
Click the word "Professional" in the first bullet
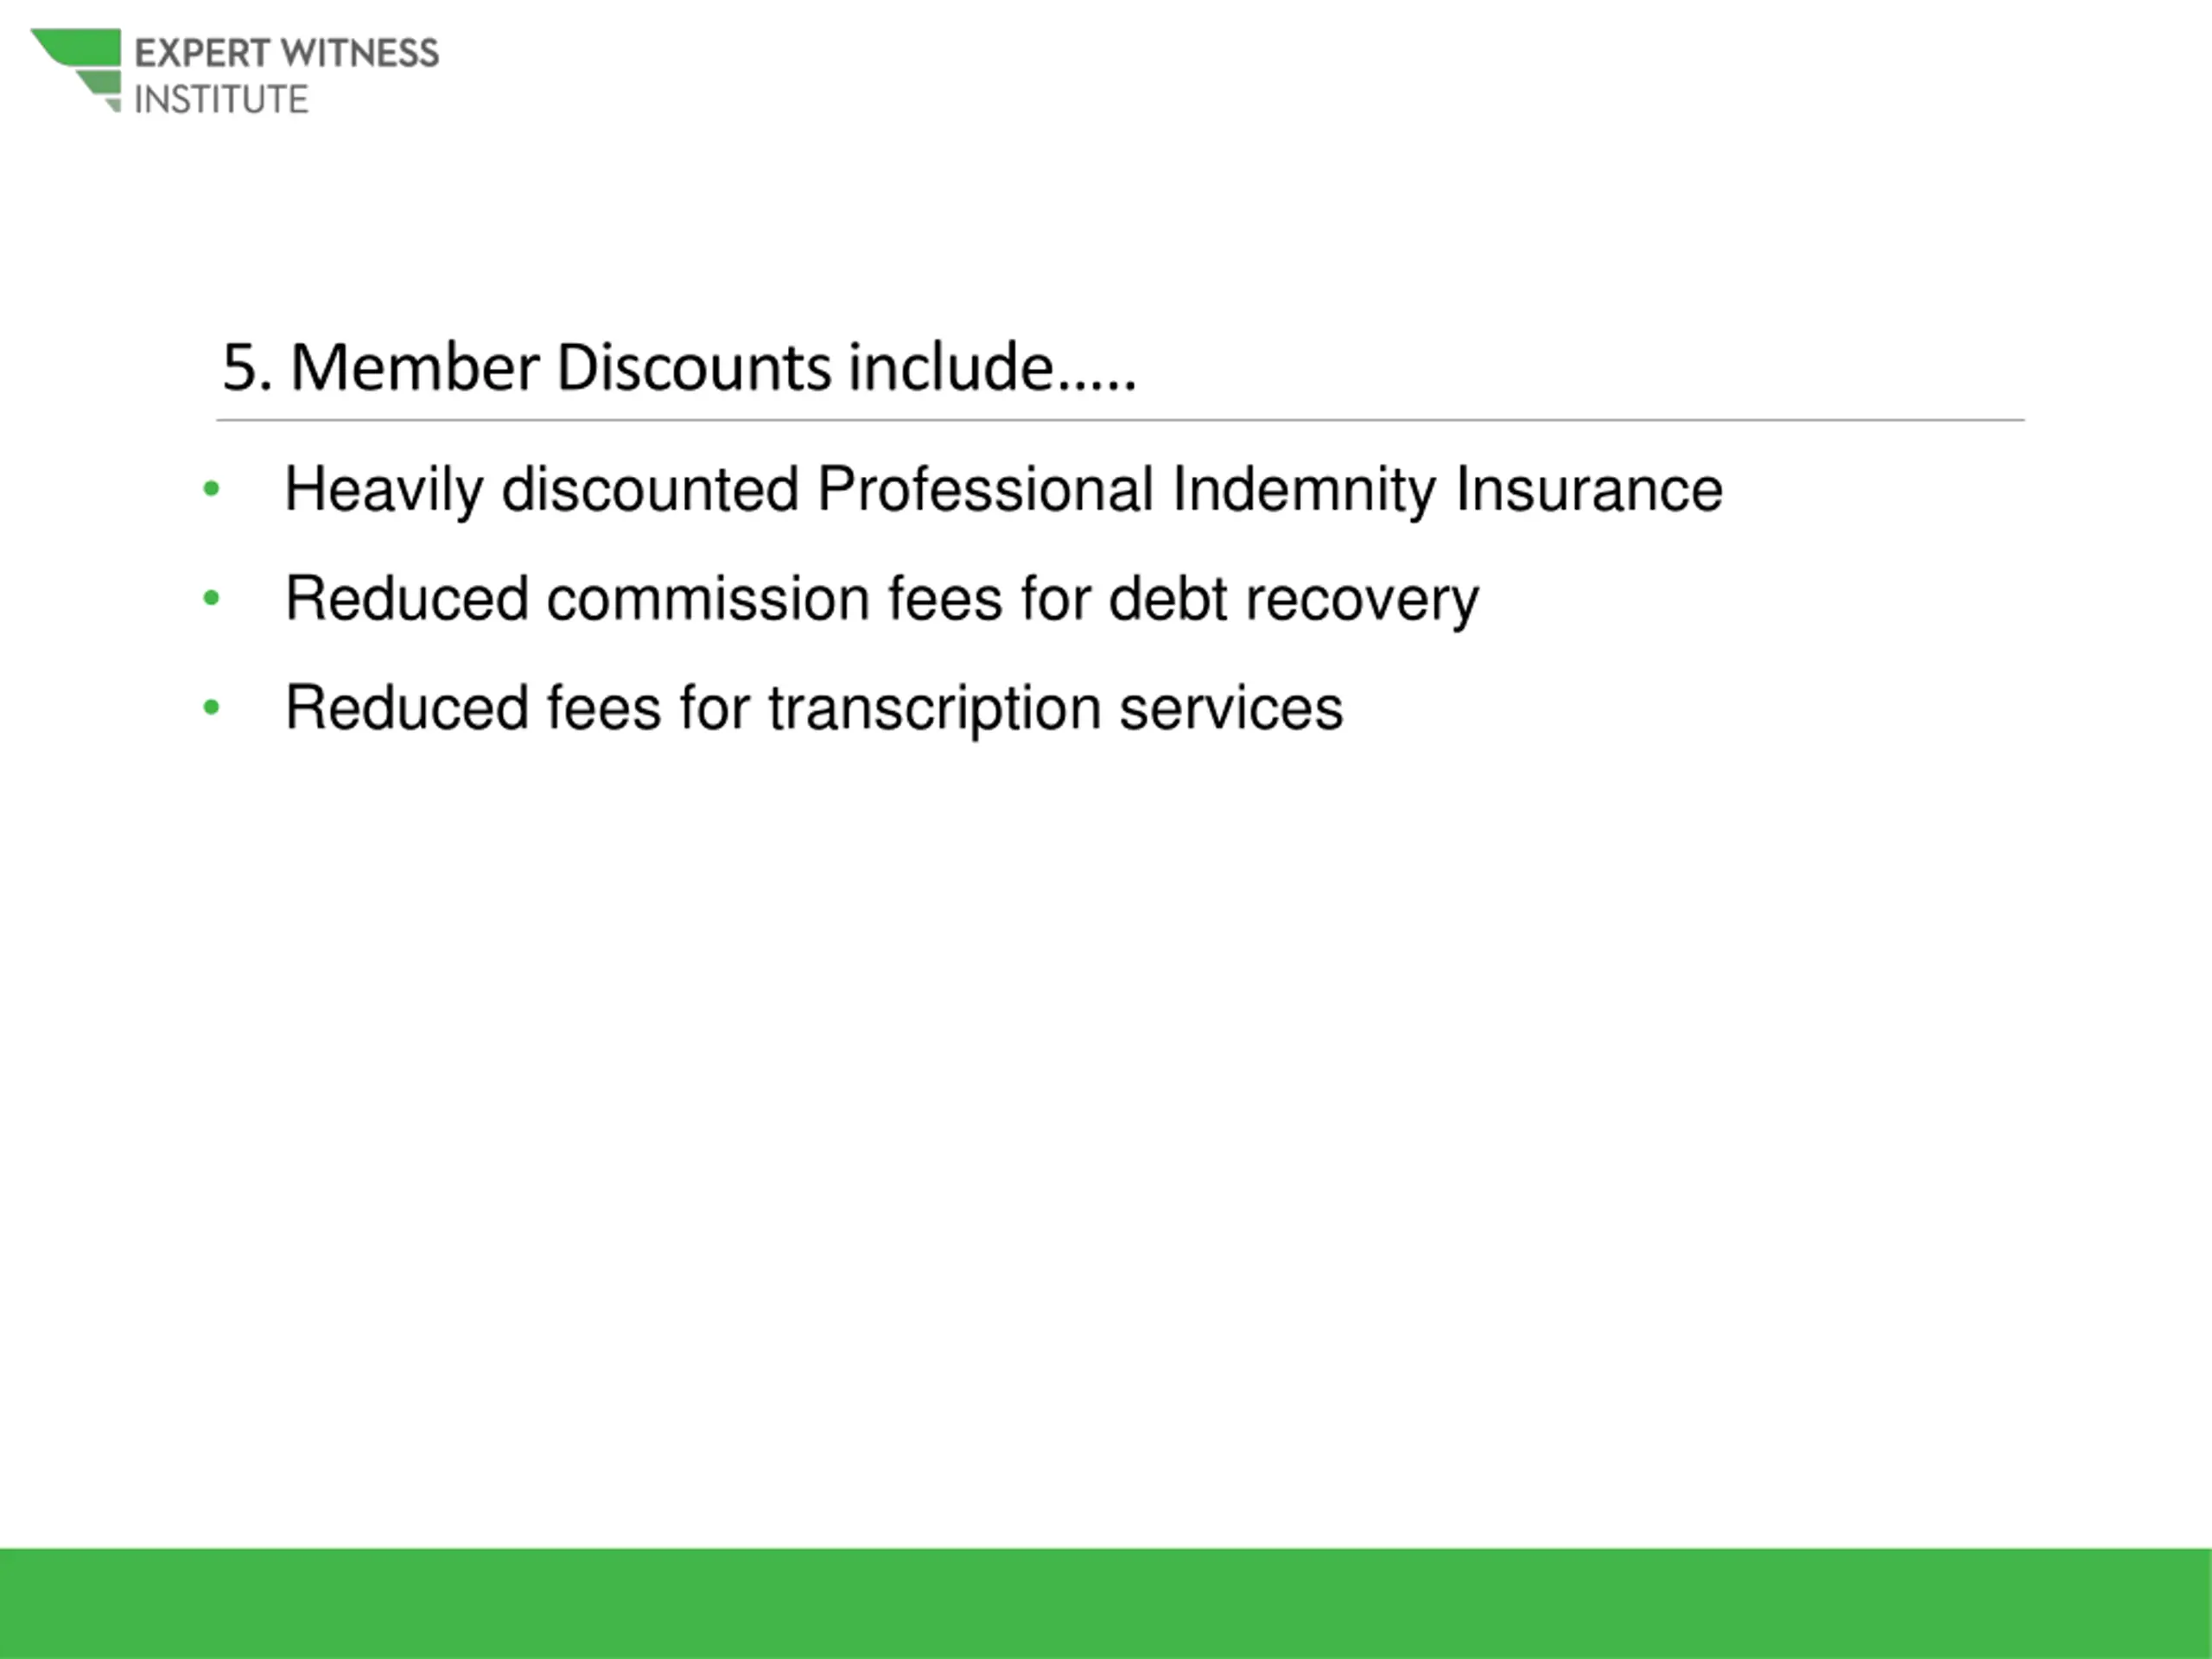[985, 490]
